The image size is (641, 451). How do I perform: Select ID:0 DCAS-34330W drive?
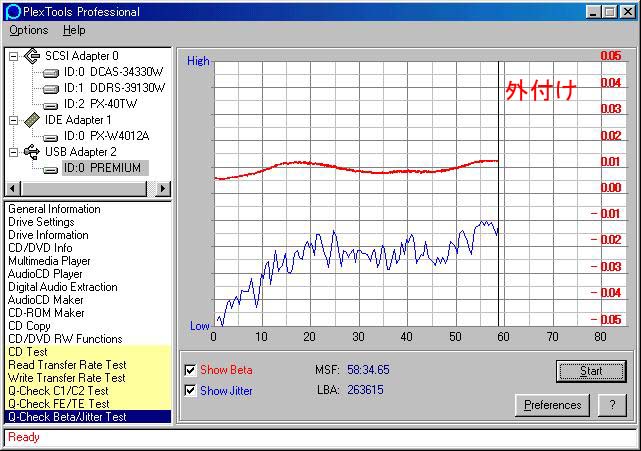pos(113,72)
